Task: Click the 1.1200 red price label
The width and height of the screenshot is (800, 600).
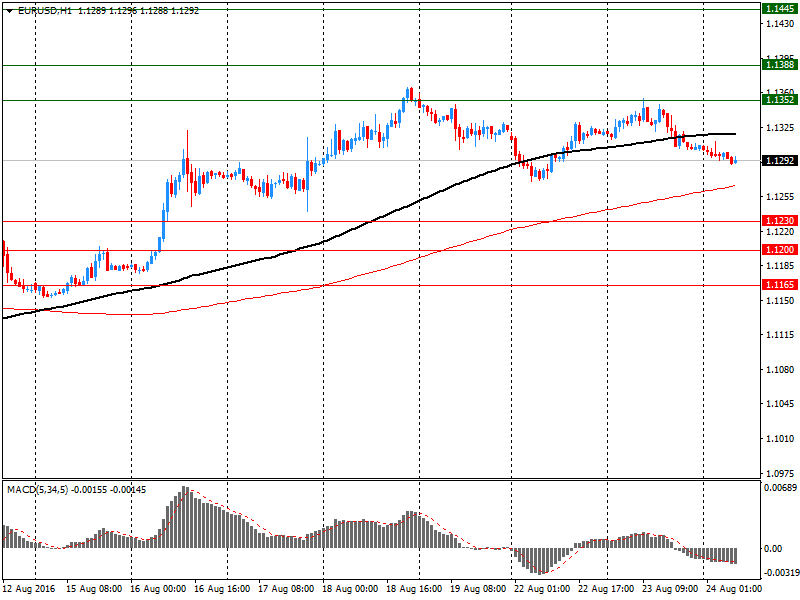Action: pos(780,249)
